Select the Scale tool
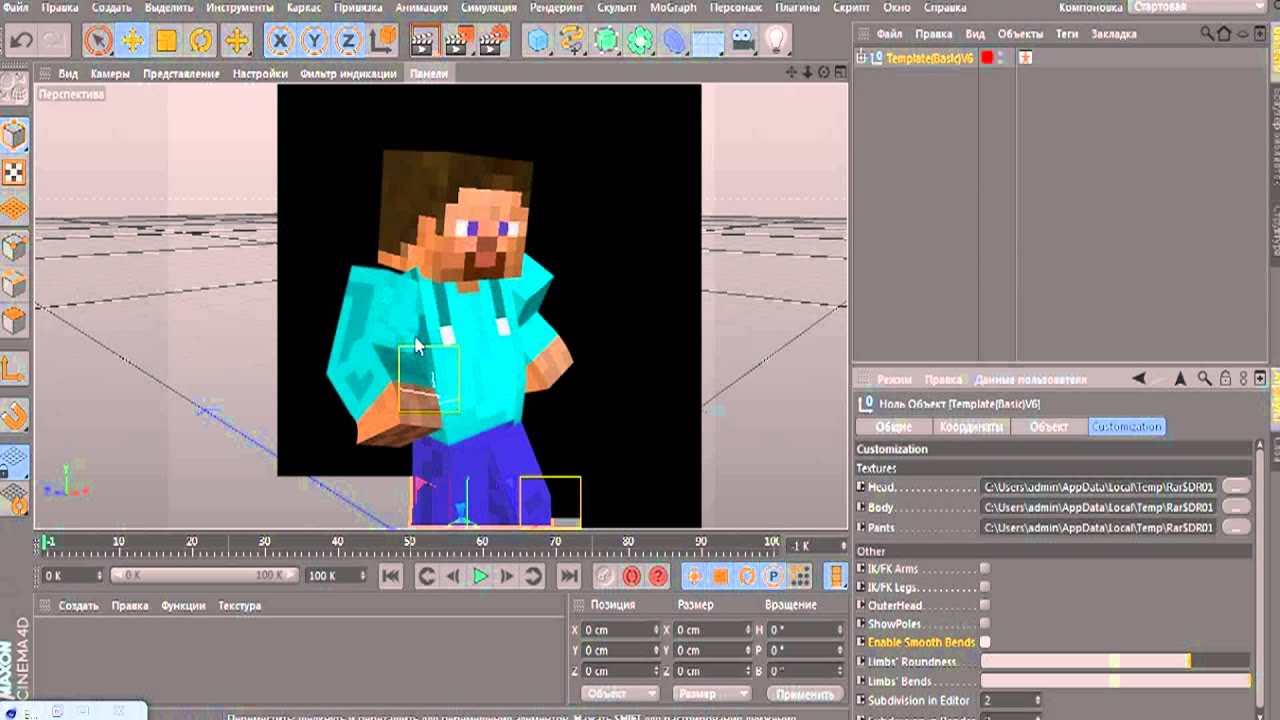Image resolution: width=1280 pixels, height=720 pixels. [x=166, y=41]
